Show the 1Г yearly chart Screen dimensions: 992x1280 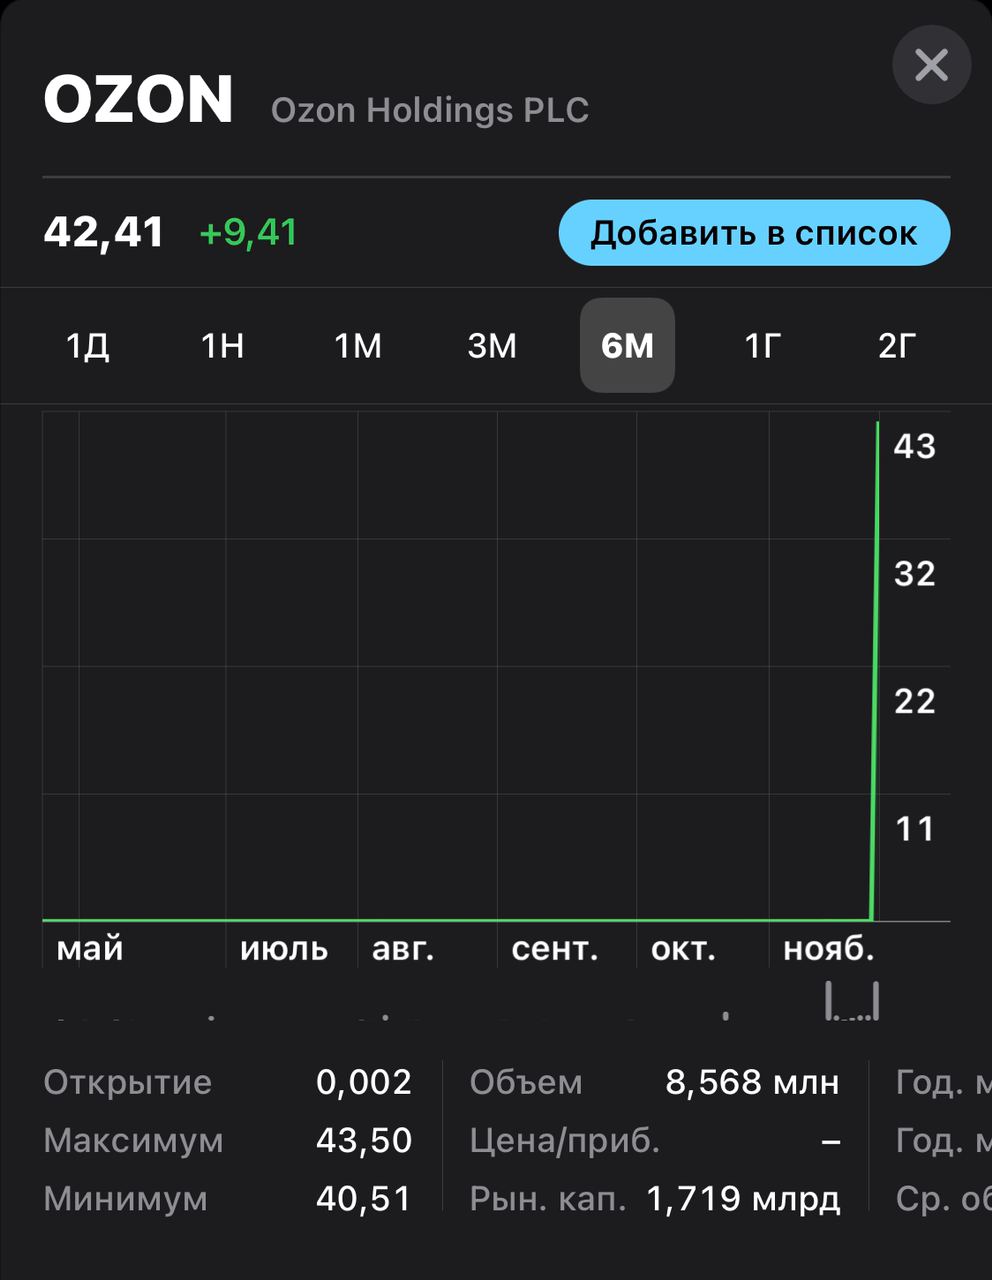762,346
